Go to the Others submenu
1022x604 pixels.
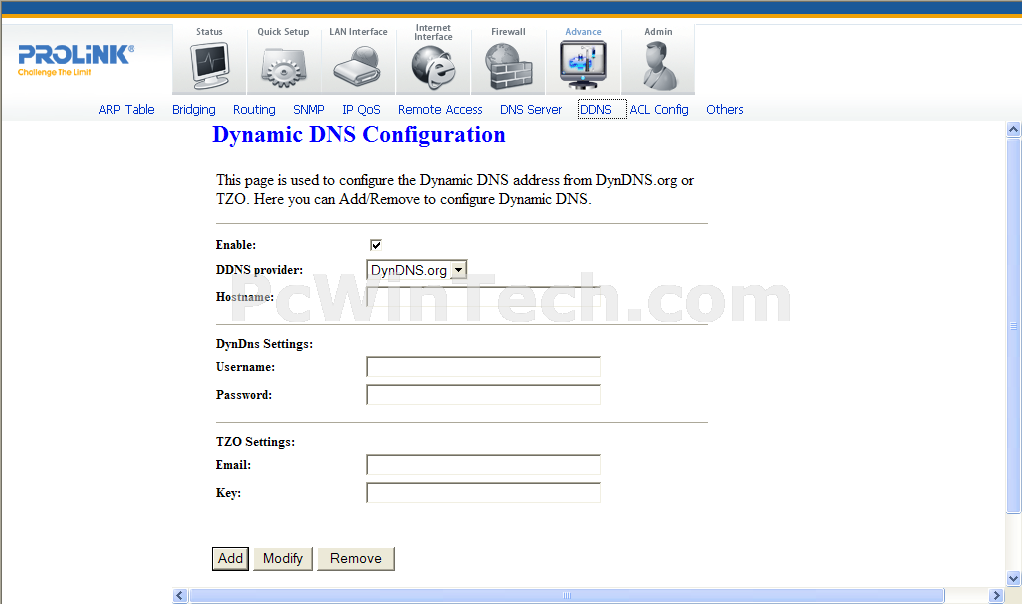(725, 109)
